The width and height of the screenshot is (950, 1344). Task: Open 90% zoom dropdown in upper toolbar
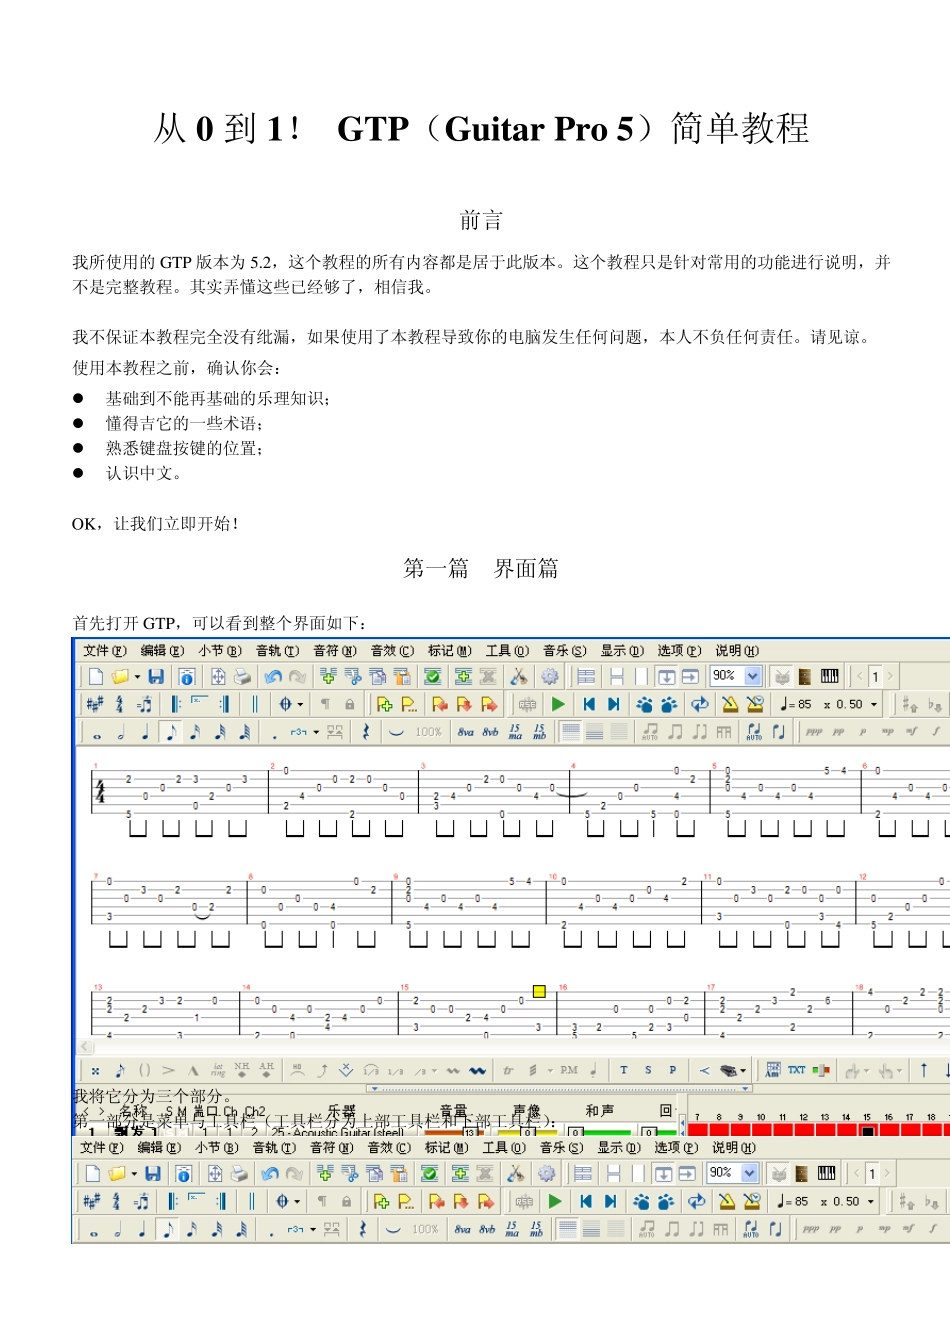tap(753, 677)
